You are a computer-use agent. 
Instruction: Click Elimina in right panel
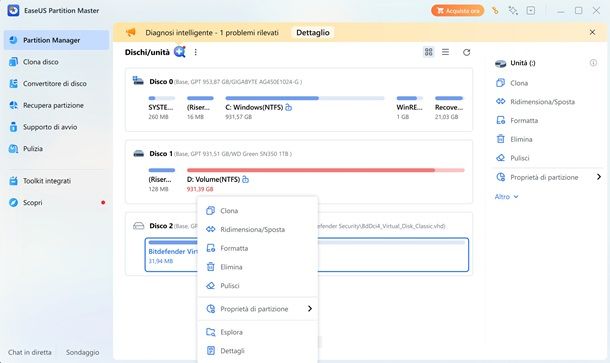click(514, 139)
